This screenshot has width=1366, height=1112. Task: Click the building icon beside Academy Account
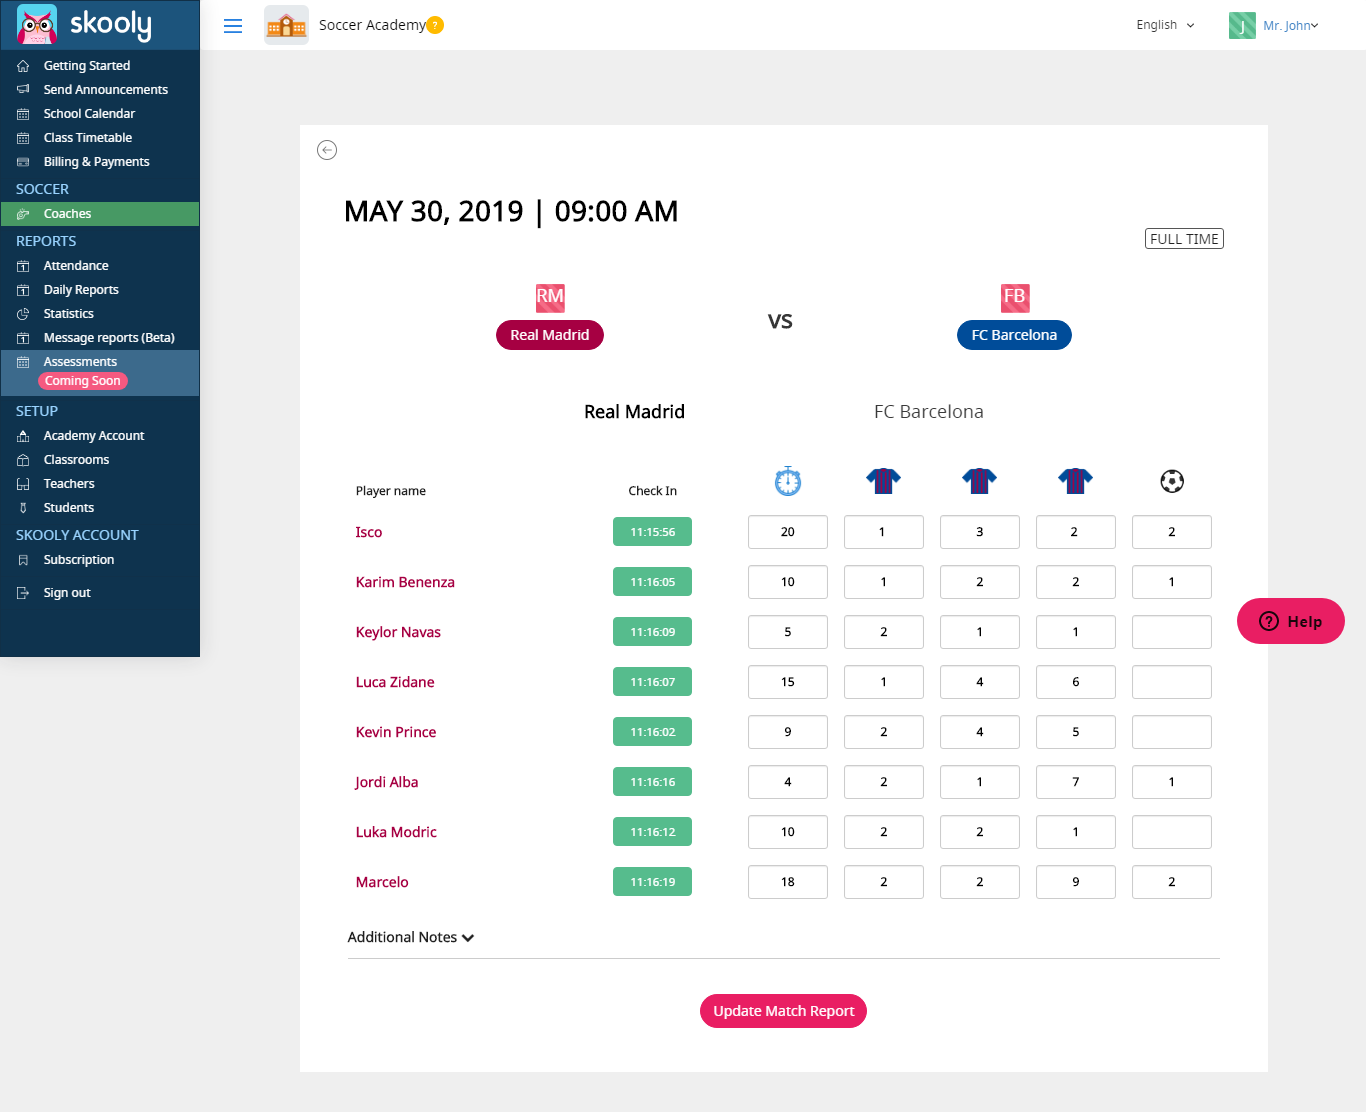click(23, 436)
